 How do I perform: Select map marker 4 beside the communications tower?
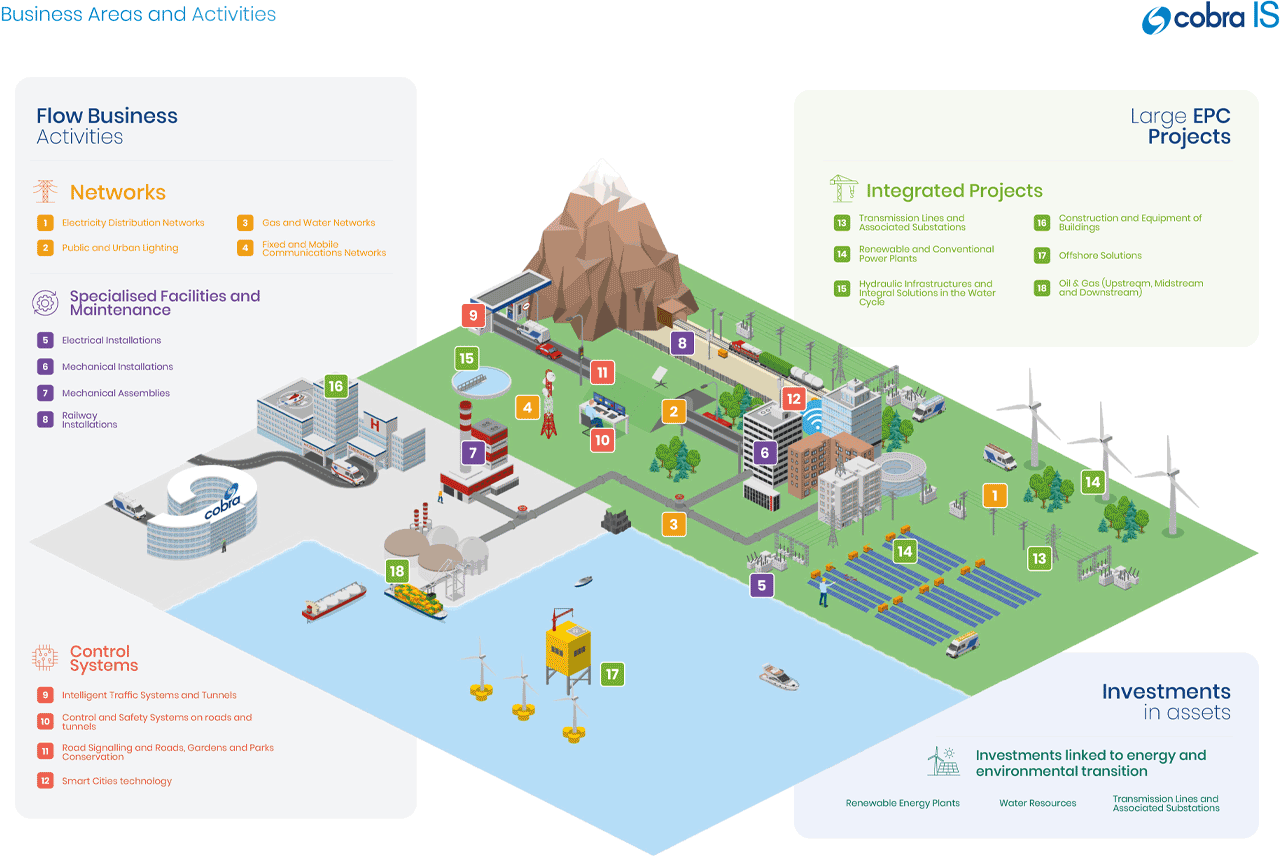pyautogui.click(x=527, y=407)
